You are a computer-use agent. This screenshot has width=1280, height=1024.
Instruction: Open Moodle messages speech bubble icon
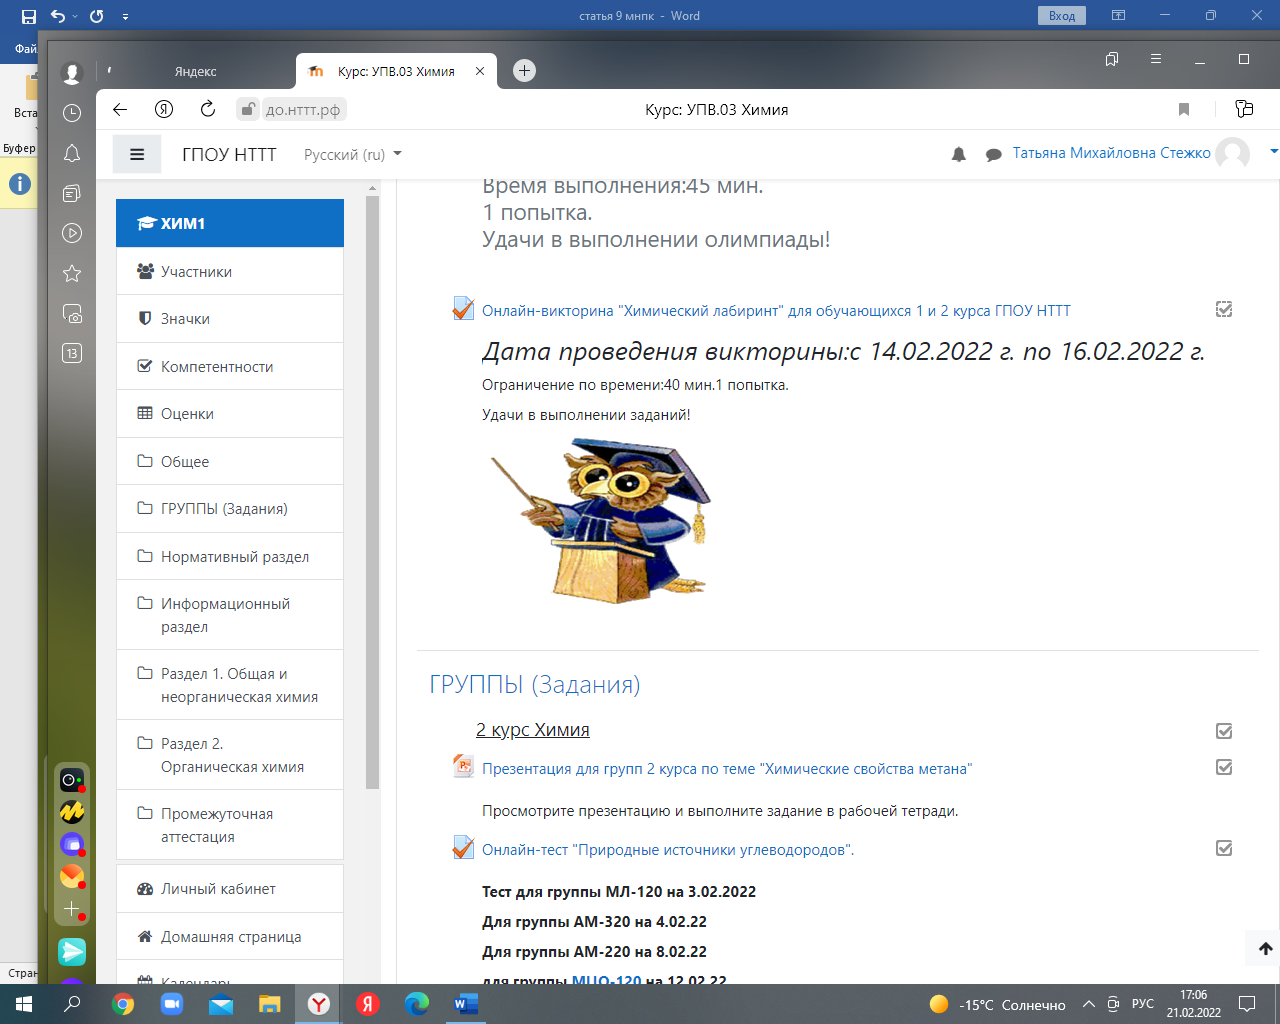tap(993, 155)
